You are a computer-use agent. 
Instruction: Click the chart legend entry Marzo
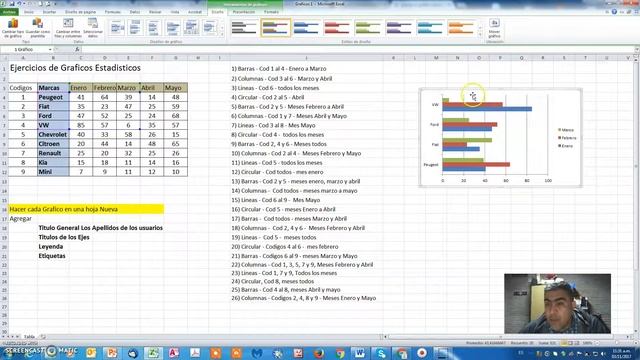(566, 130)
